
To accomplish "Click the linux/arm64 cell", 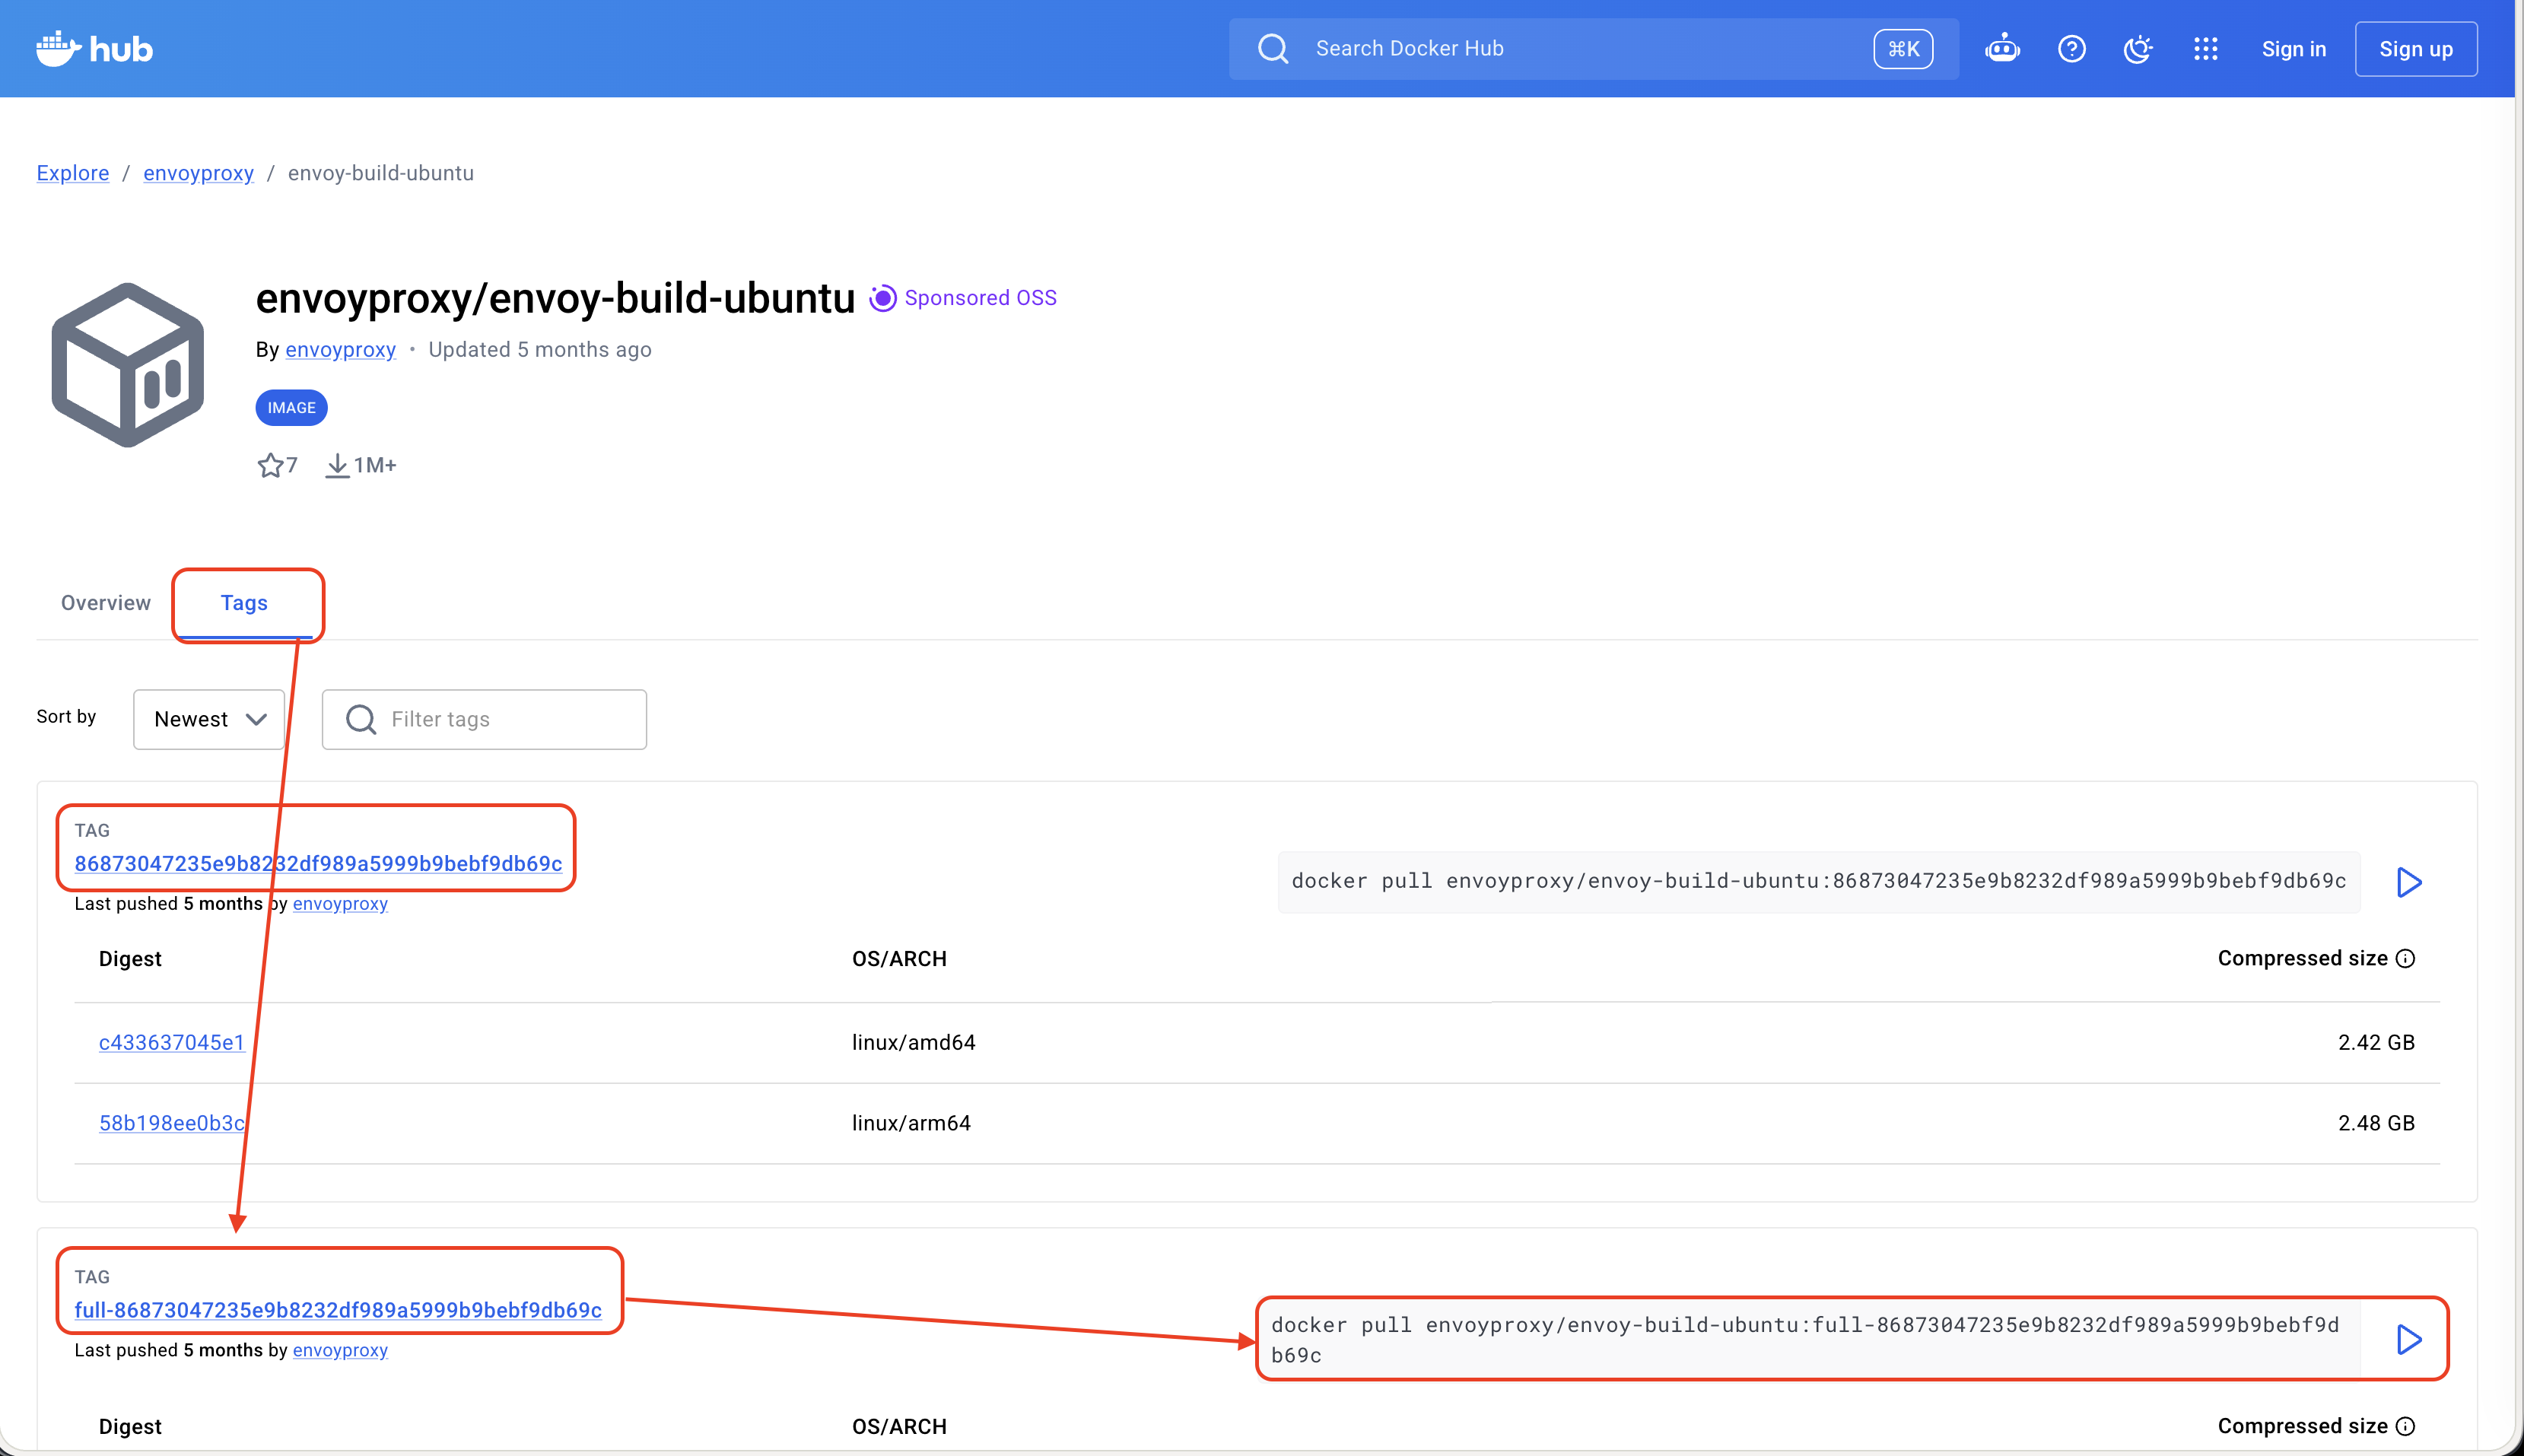I will point(911,1123).
